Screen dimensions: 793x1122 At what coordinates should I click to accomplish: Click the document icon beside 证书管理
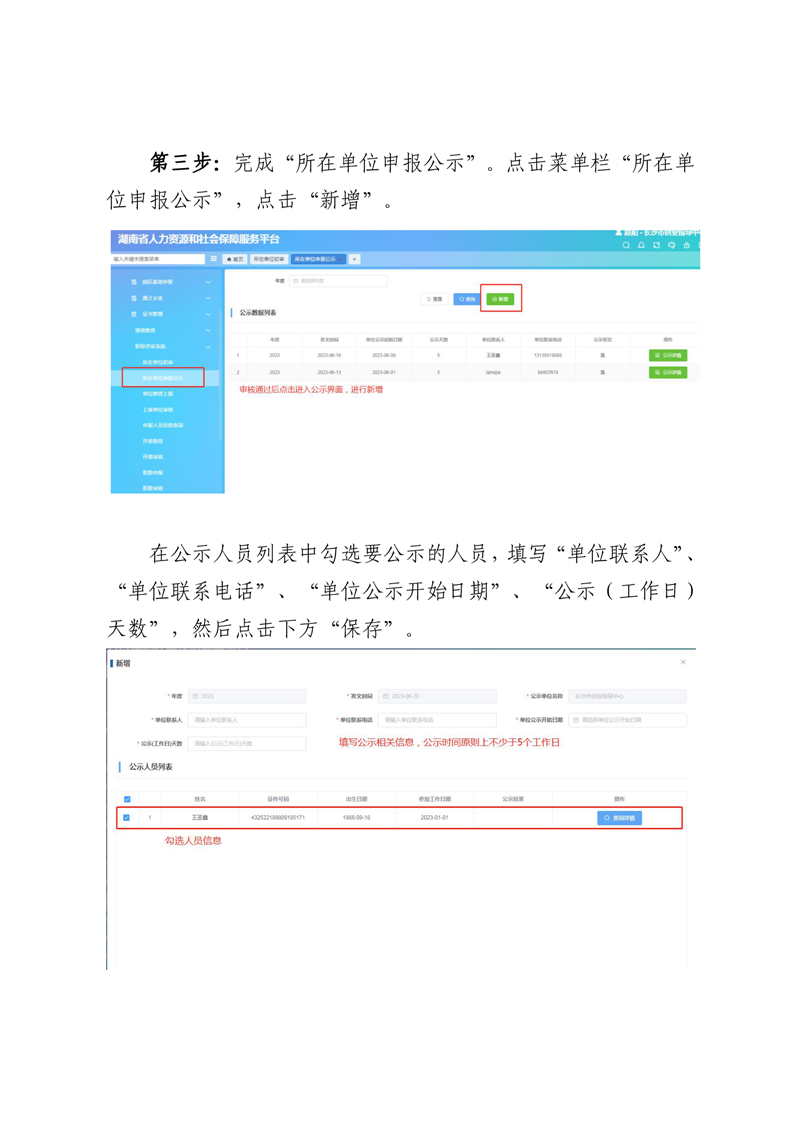click(x=134, y=314)
